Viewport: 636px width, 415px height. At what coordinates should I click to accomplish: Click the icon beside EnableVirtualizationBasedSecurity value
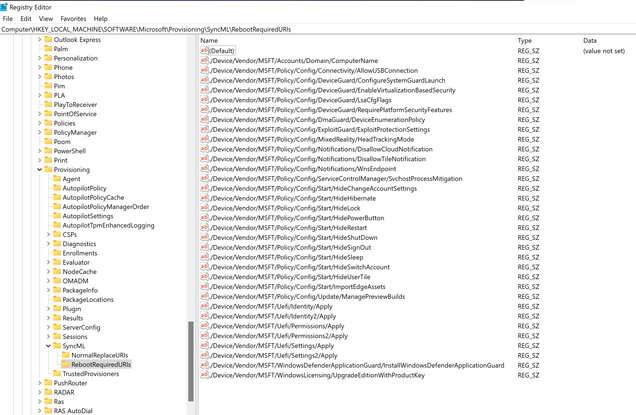click(x=204, y=90)
